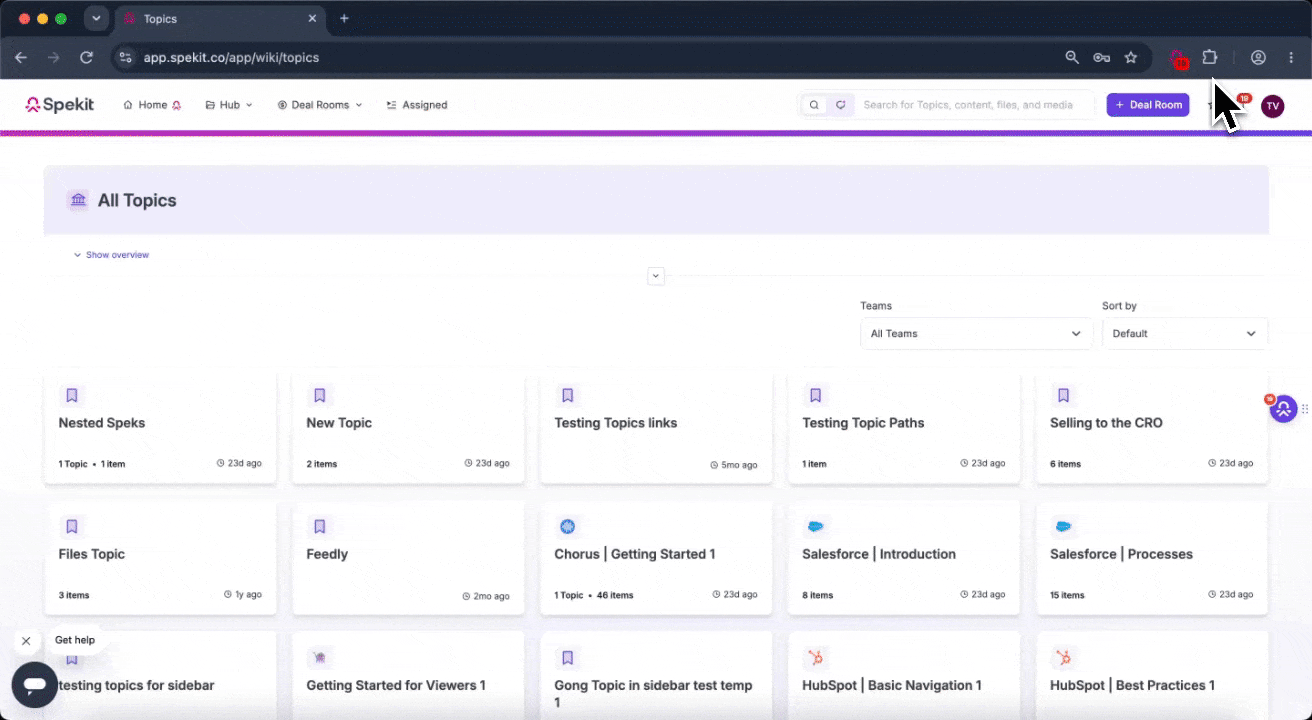Image resolution: width=1312 pixels, height=720 pixels.
Task: Close the Topics browser tab
Action: [x=313, y=19]
